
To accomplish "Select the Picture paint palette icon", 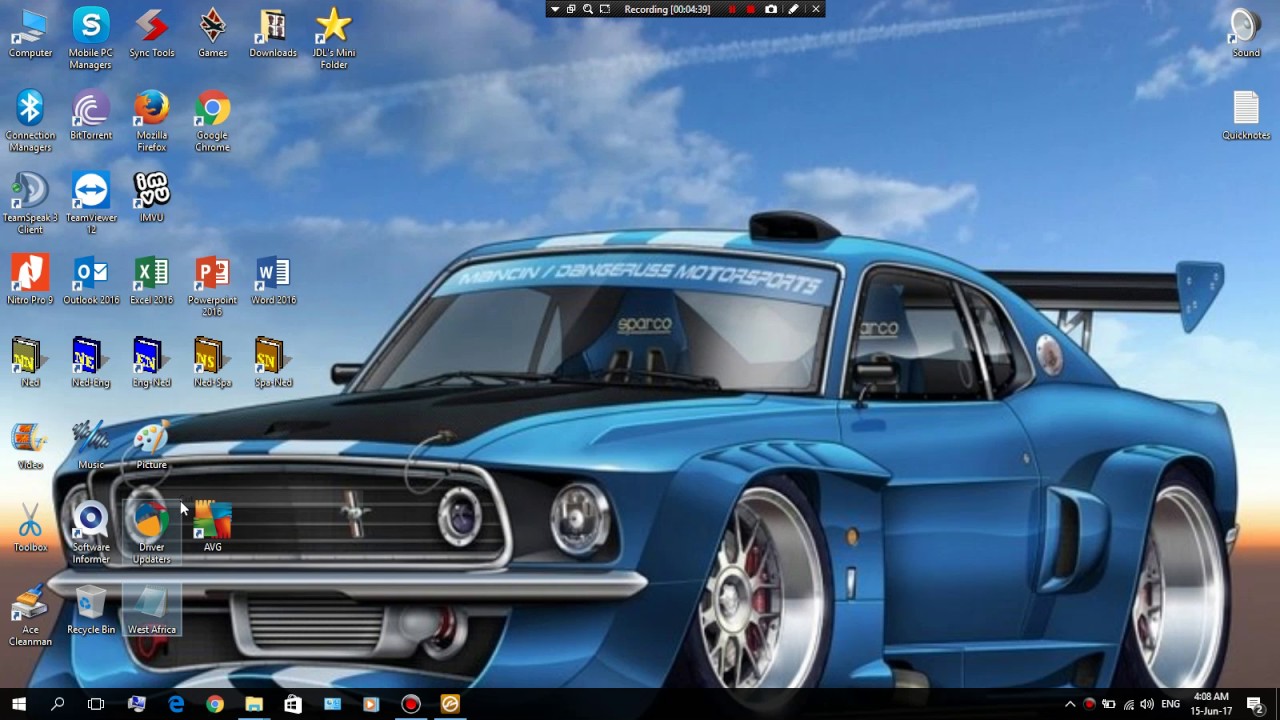I will [x=152, y=444].
